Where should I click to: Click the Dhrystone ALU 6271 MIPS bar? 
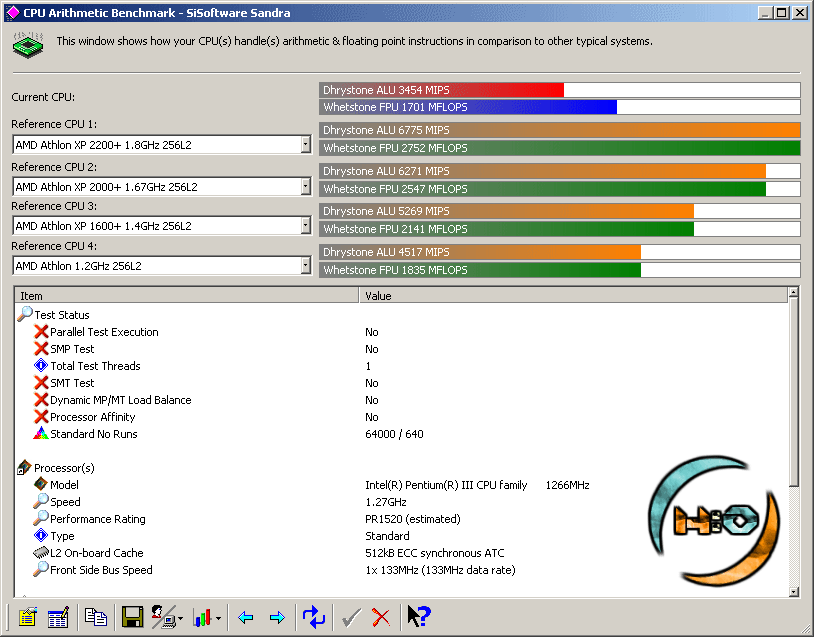coord(560,171)
